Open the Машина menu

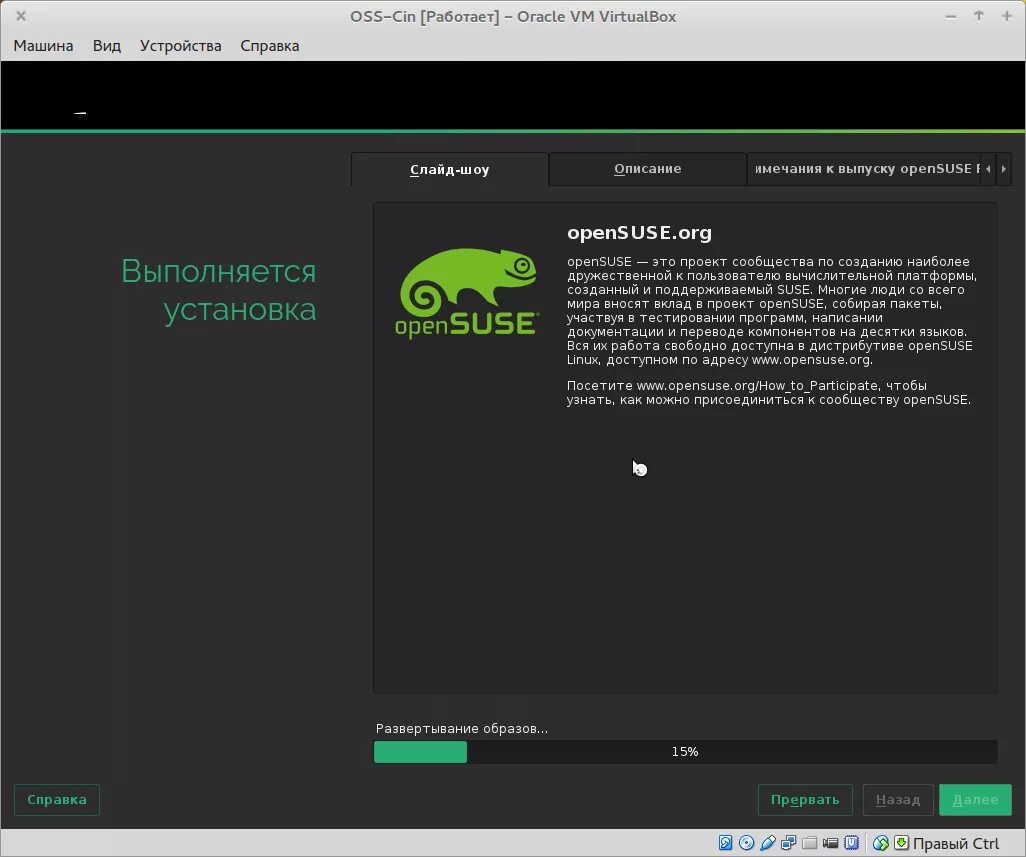(x=43, y=46)
